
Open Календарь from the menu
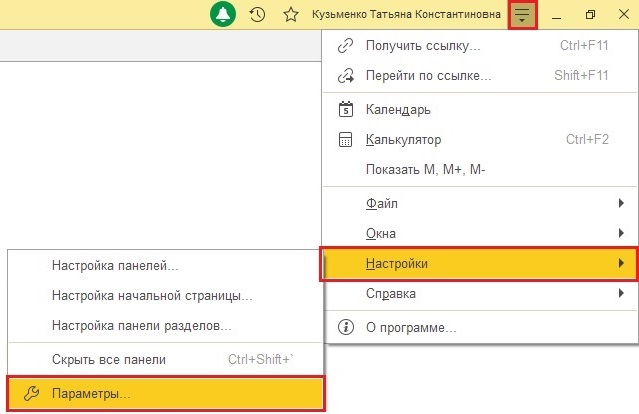coord(480,109)
